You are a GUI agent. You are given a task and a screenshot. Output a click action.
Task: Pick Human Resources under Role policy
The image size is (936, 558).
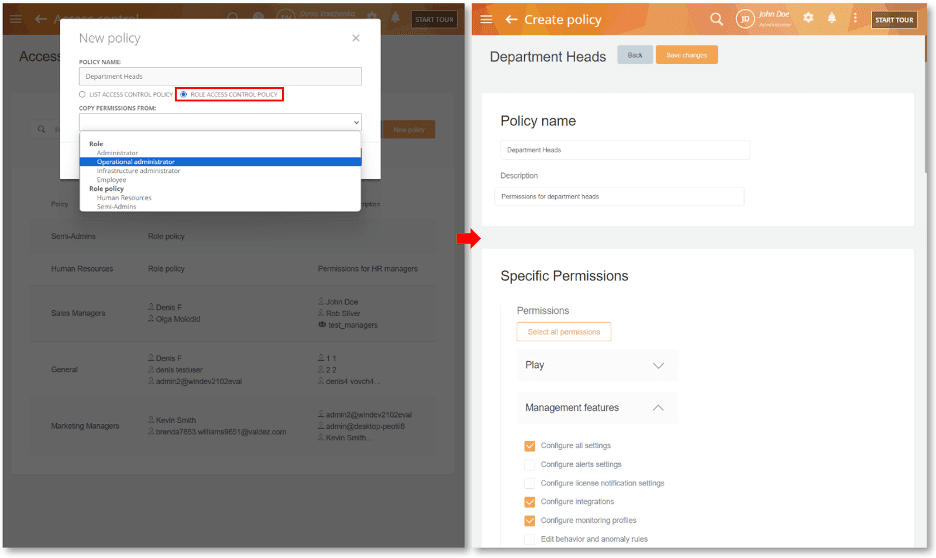(124, 198)
